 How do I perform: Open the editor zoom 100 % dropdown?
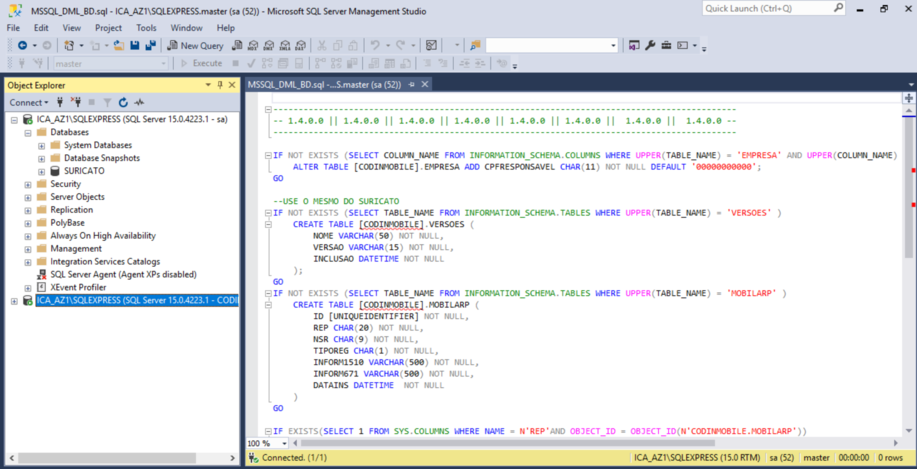285,443
